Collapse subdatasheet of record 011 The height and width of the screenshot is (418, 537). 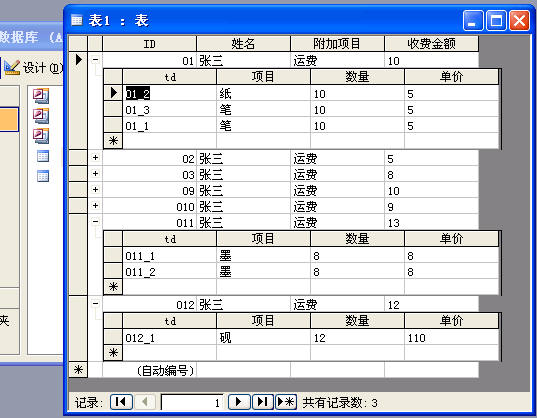[x=96, y=221]
